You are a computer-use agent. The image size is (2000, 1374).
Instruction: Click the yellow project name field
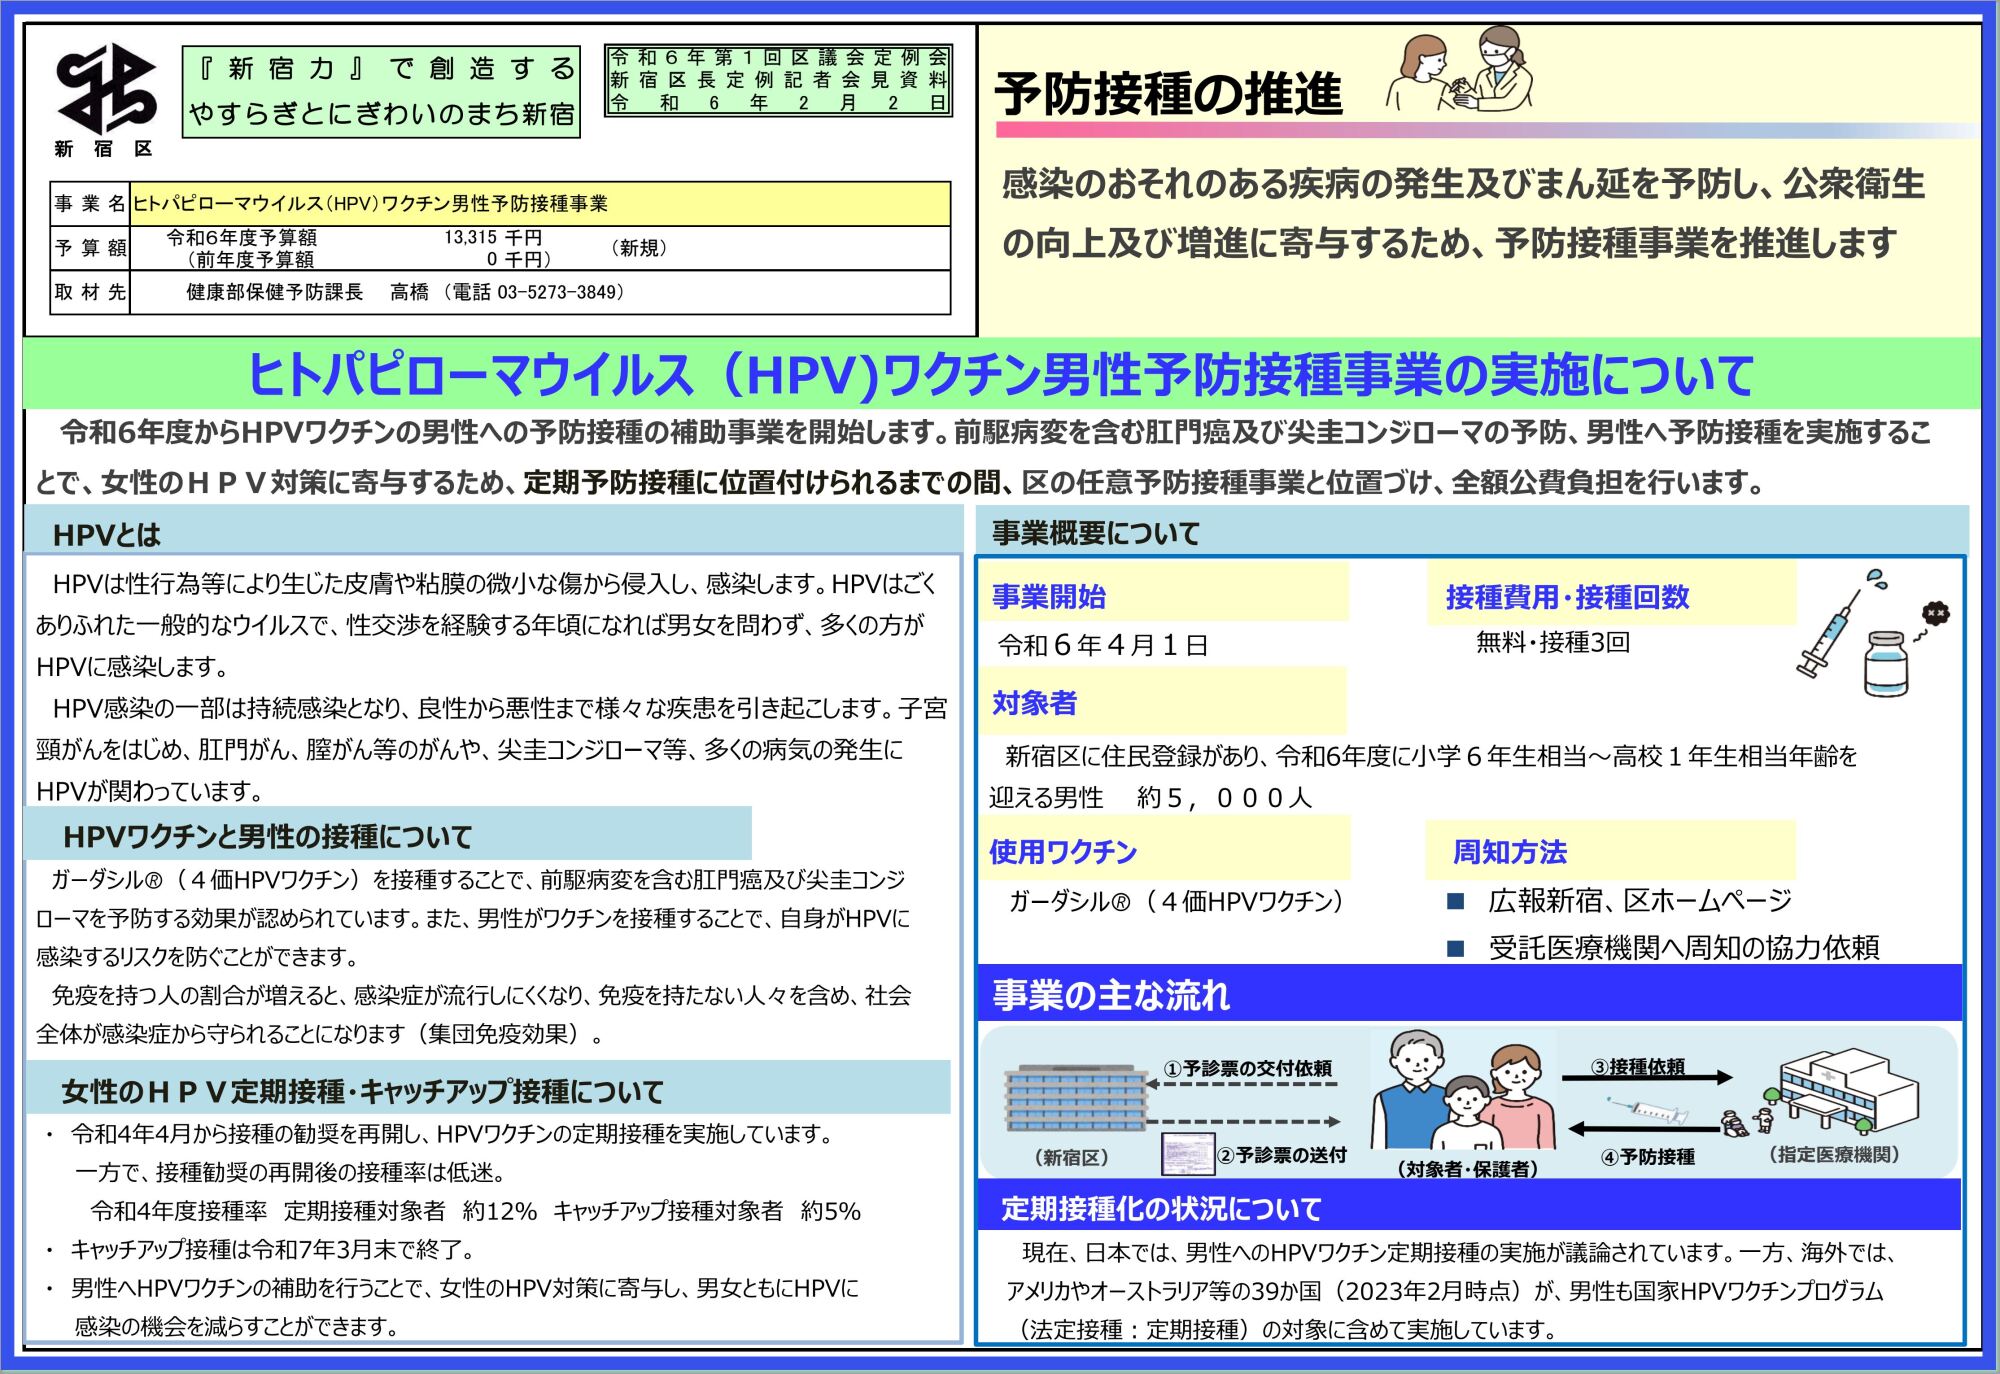pos(540,204)
